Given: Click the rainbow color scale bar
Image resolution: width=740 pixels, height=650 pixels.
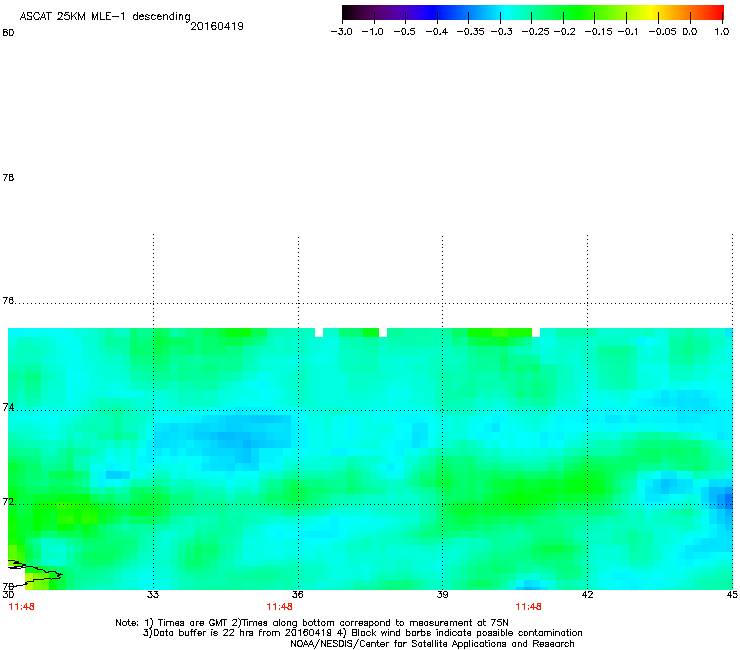Looking at the screenshot, I should [532, 13].
